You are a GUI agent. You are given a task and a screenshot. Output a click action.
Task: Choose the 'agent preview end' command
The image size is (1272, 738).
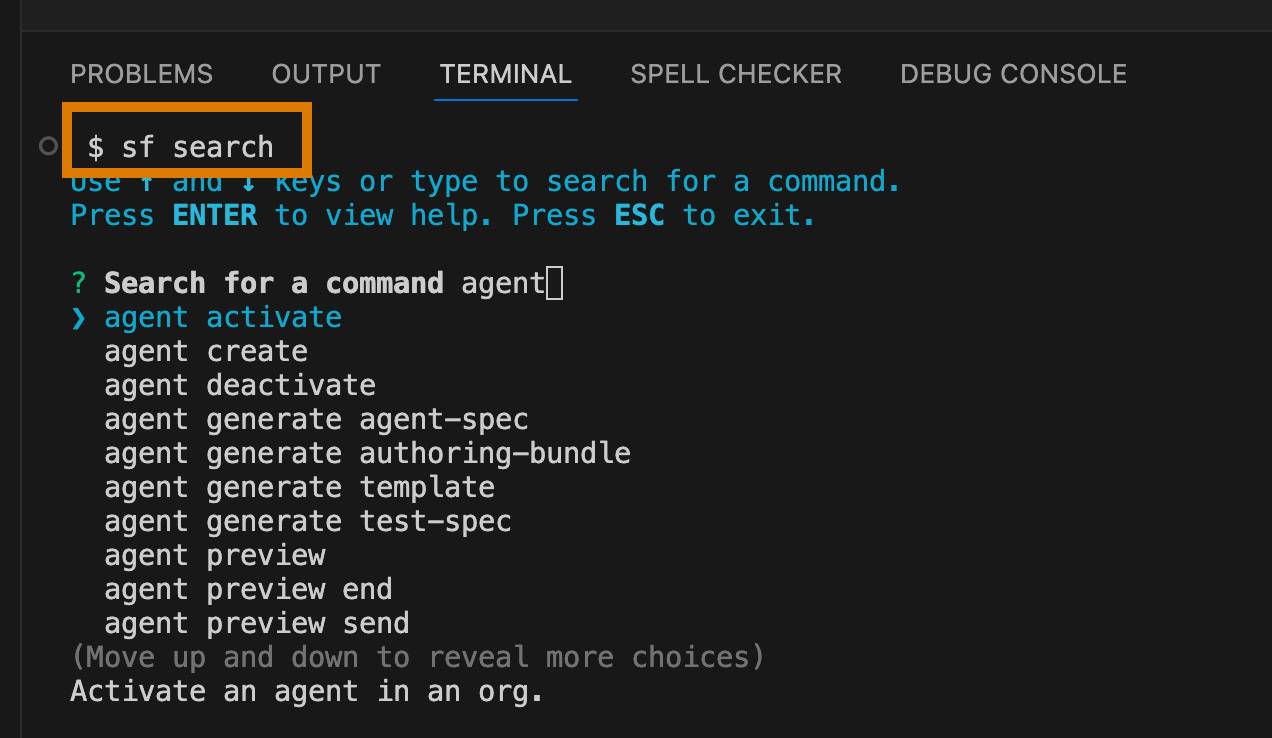click(248, 590)
